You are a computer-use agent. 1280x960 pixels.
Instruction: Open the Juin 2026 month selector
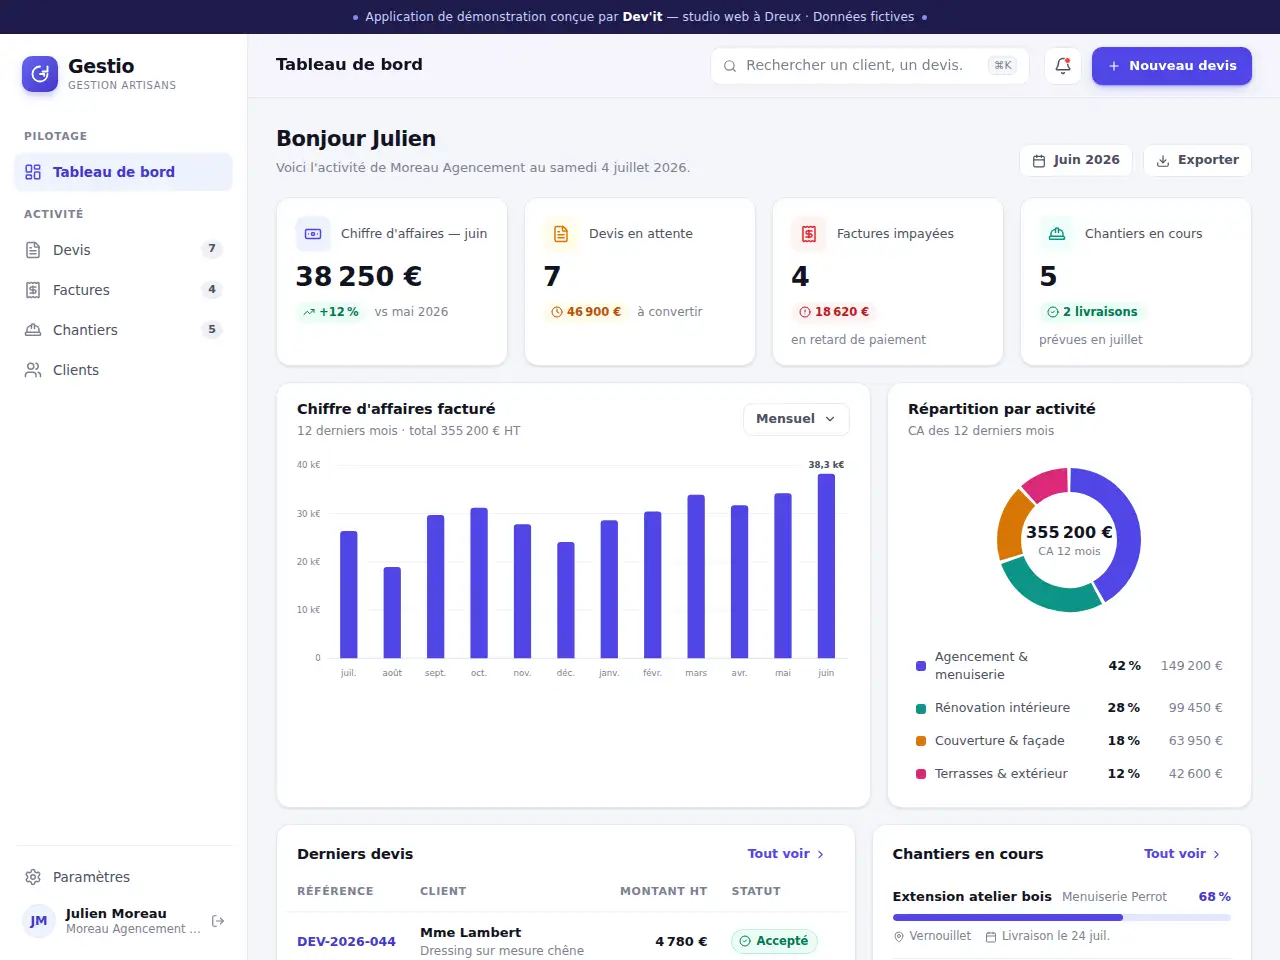(x=1076, y=160)
